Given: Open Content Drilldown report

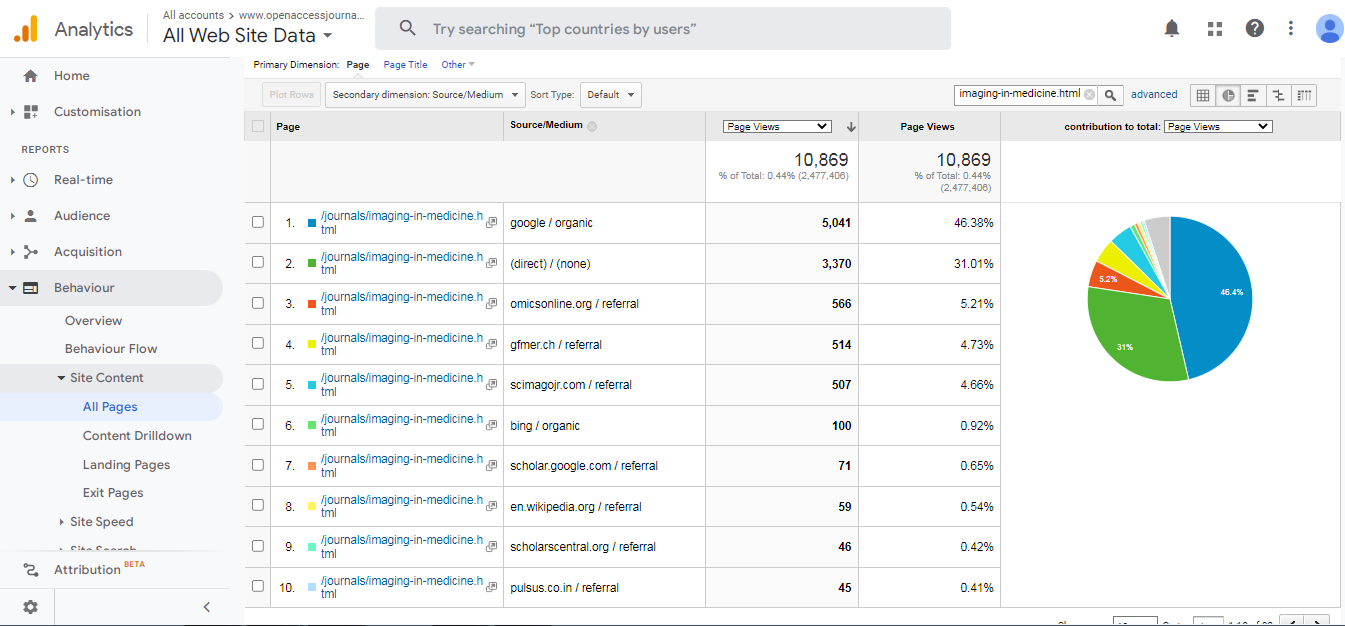Looking at the screenshot, I should 137,436.
